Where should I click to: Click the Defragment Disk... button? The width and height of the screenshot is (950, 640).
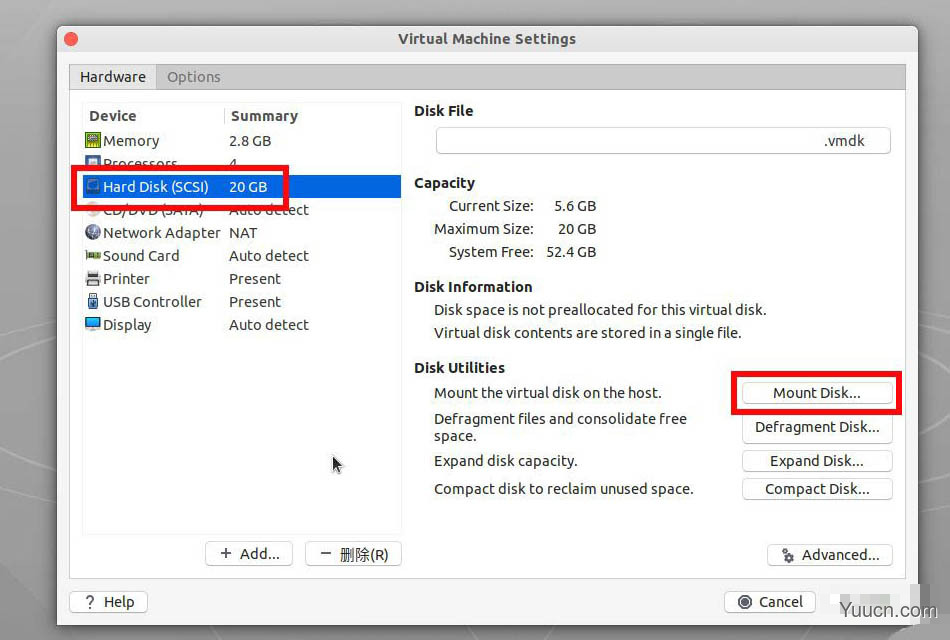[x=817, y=427]
